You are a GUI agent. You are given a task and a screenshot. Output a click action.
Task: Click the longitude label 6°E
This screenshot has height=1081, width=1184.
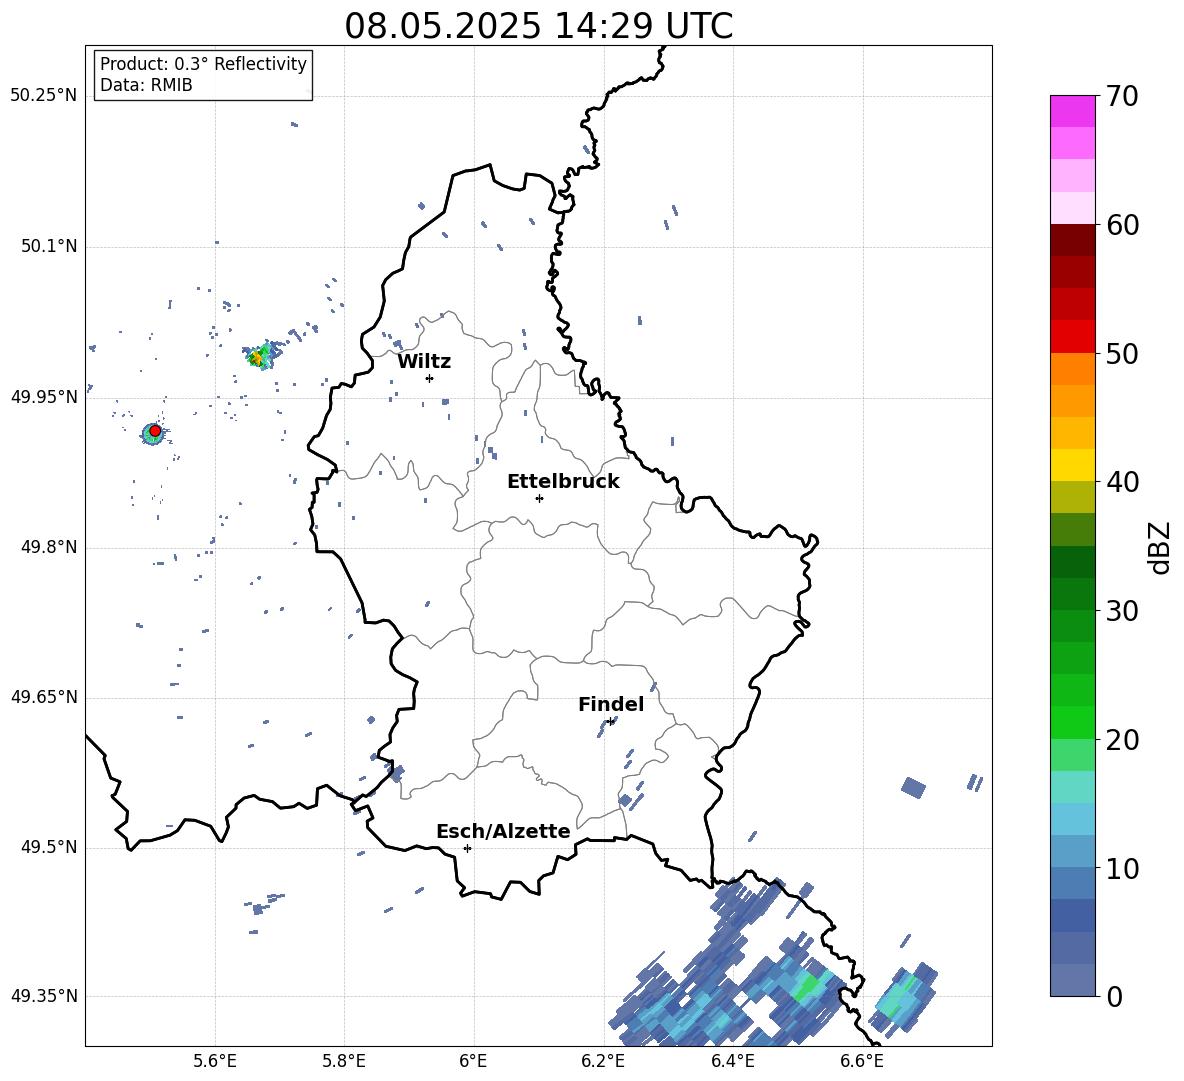[473, 1061]
